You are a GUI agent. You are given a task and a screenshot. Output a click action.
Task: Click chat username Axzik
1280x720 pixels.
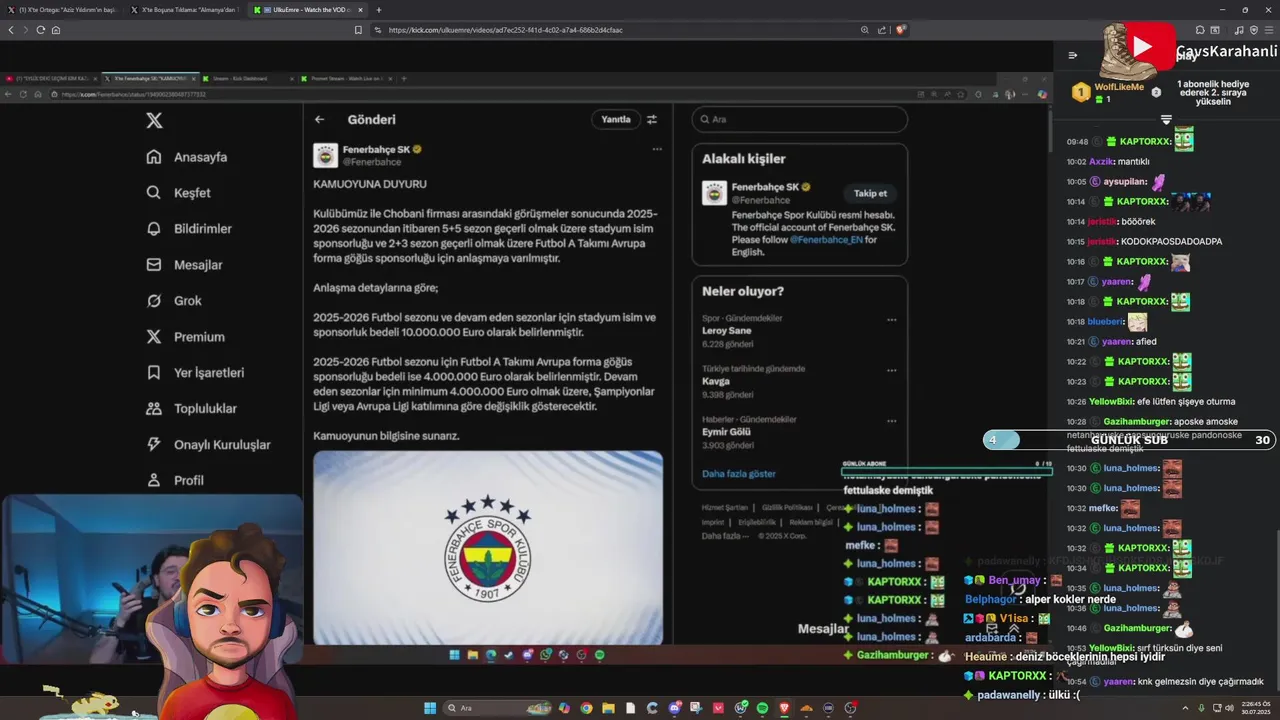click(1101, 162)
